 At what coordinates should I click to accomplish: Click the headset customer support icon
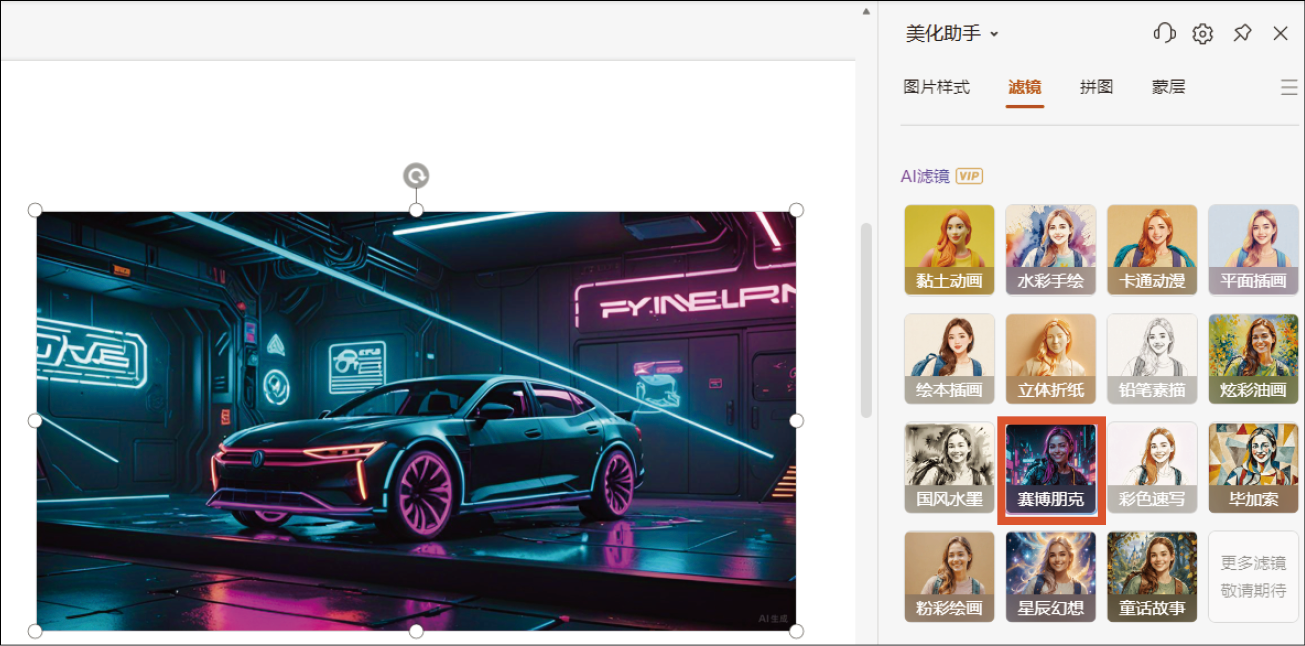point(1164,34)
